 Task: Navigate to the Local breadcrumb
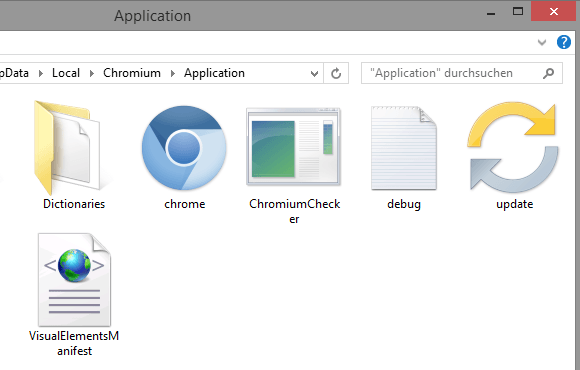(x=66, y=73)
